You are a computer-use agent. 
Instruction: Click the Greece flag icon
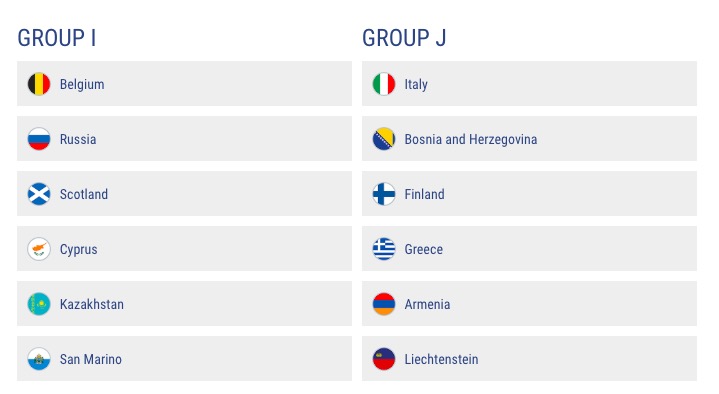[x=384, y=249]
